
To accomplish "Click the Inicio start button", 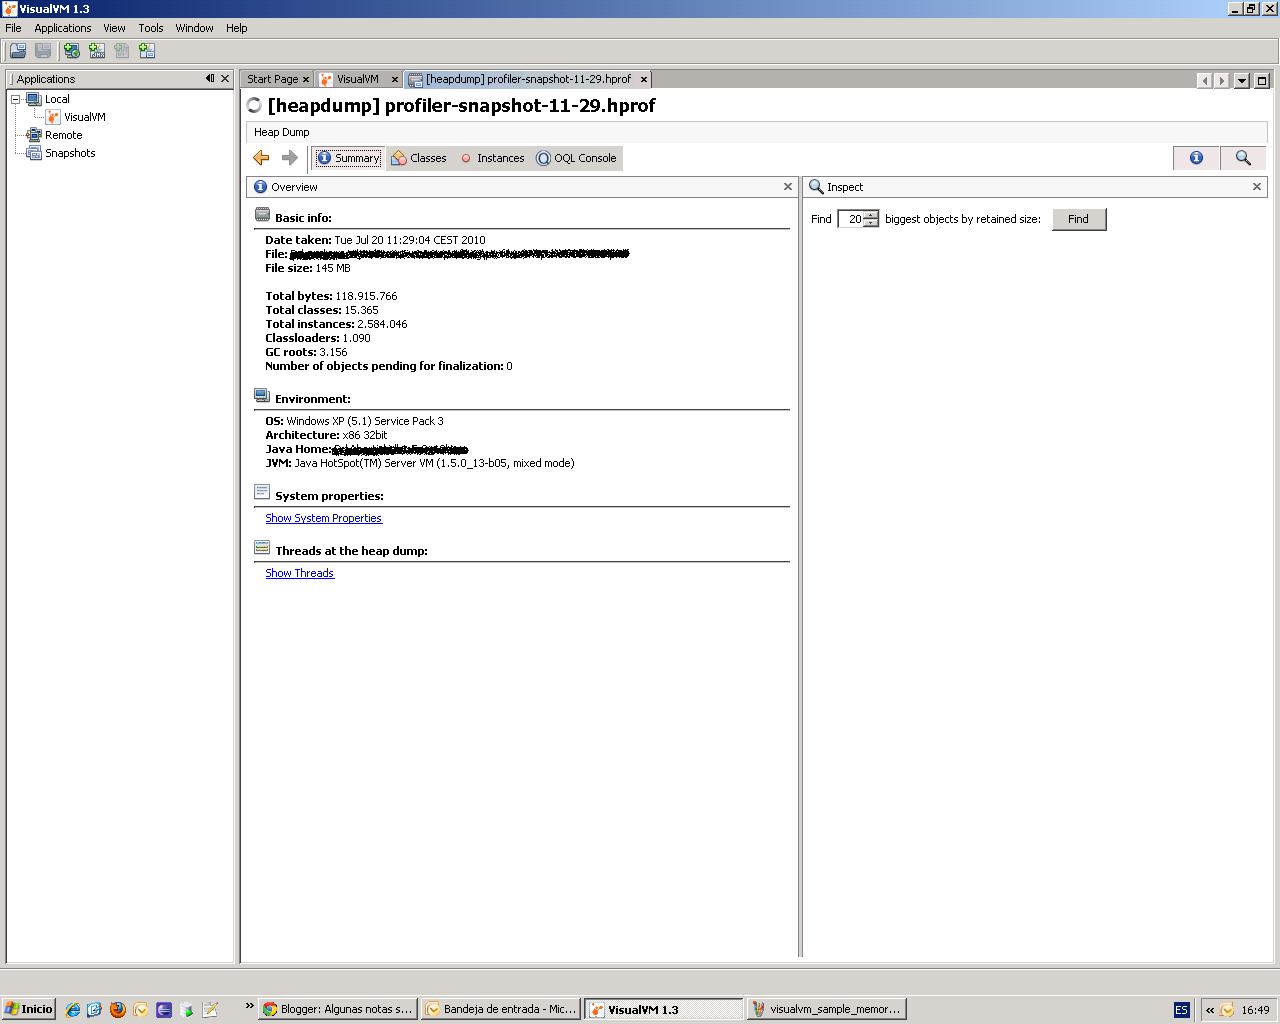I will click(x=28, y=1009).
